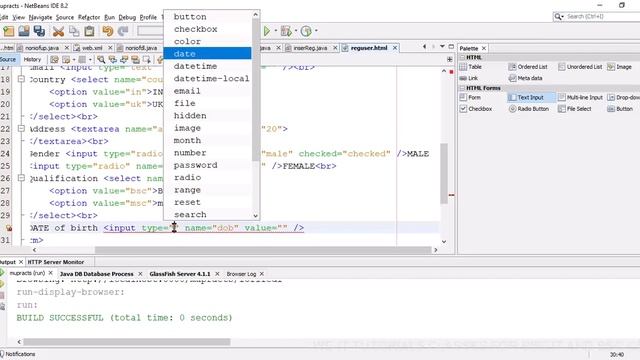Click the Save All toolbar icon
The image size is (640, 360).
[39, 31]
